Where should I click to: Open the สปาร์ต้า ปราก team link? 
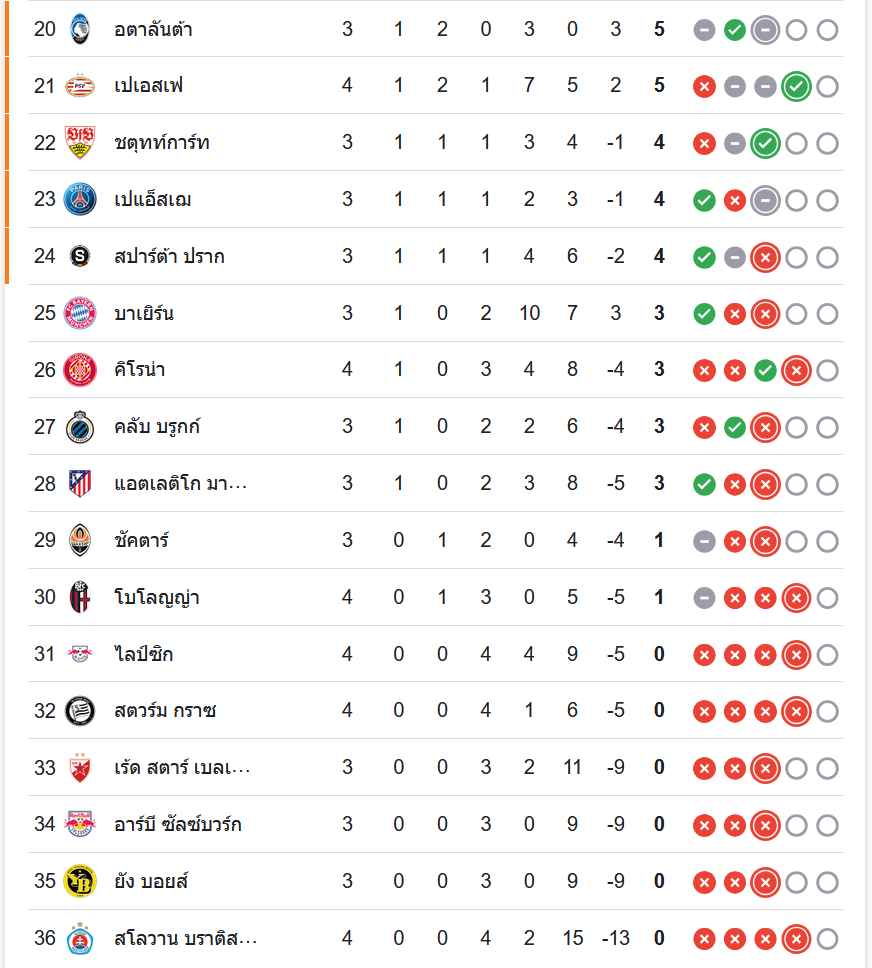point(169,257)
